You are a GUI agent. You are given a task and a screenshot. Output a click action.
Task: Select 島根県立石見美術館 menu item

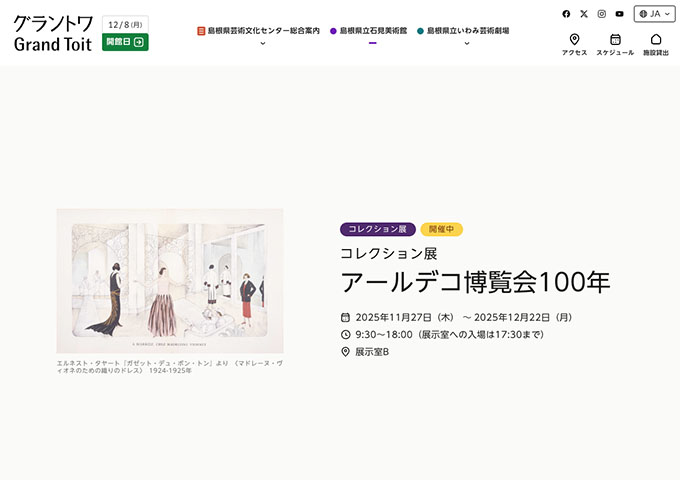[x=369, y=31]
